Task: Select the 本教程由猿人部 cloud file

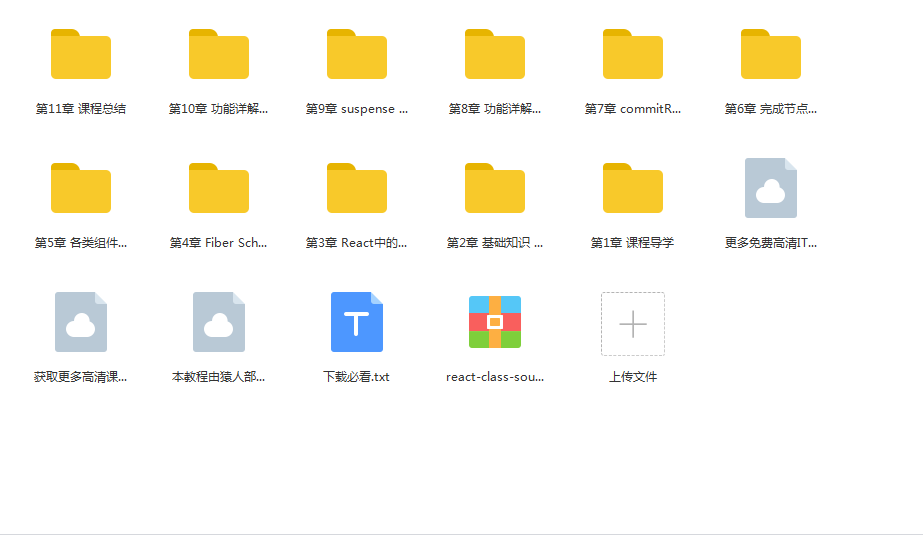Action: pos(219,322)
